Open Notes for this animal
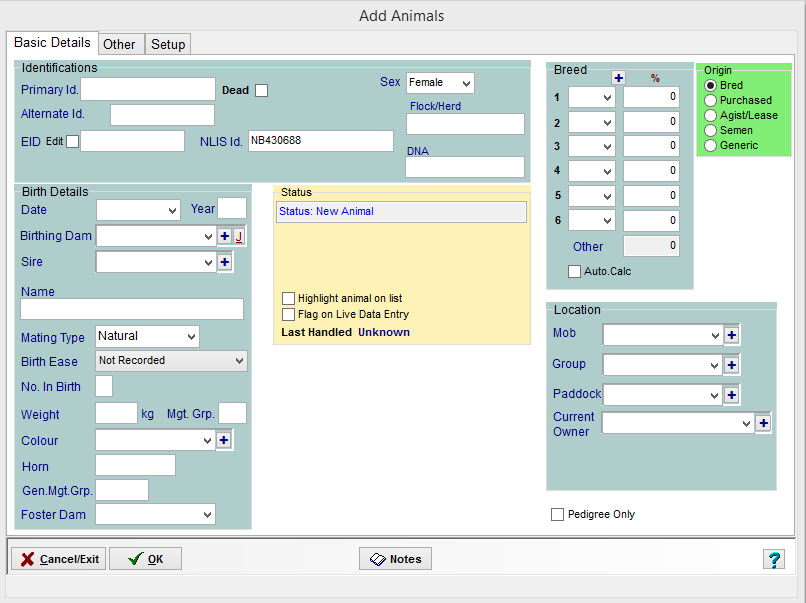Viewport: 806px width, 603px height. pos(395,559)
